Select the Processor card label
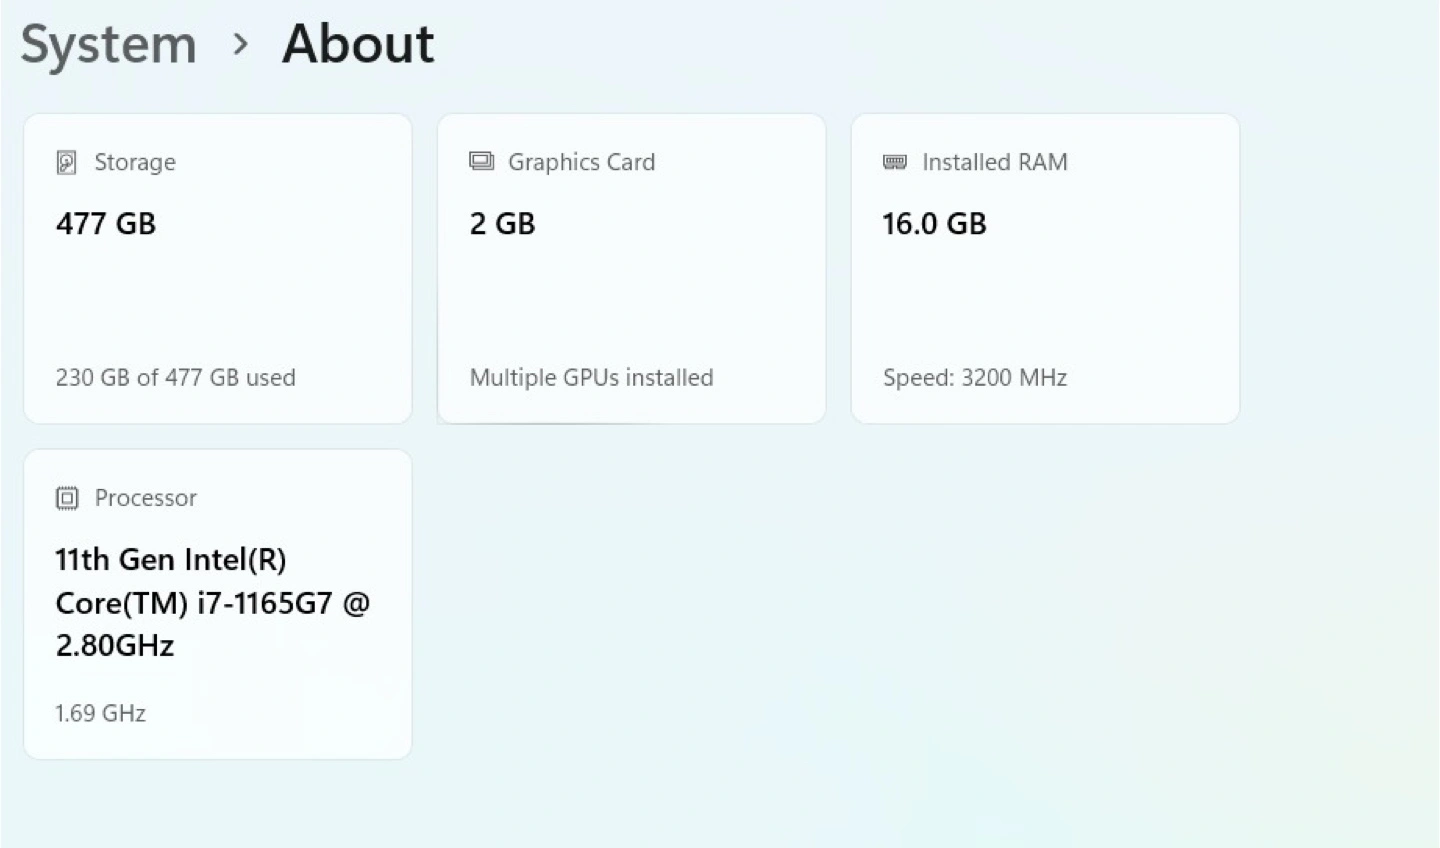 coord(146,498)
